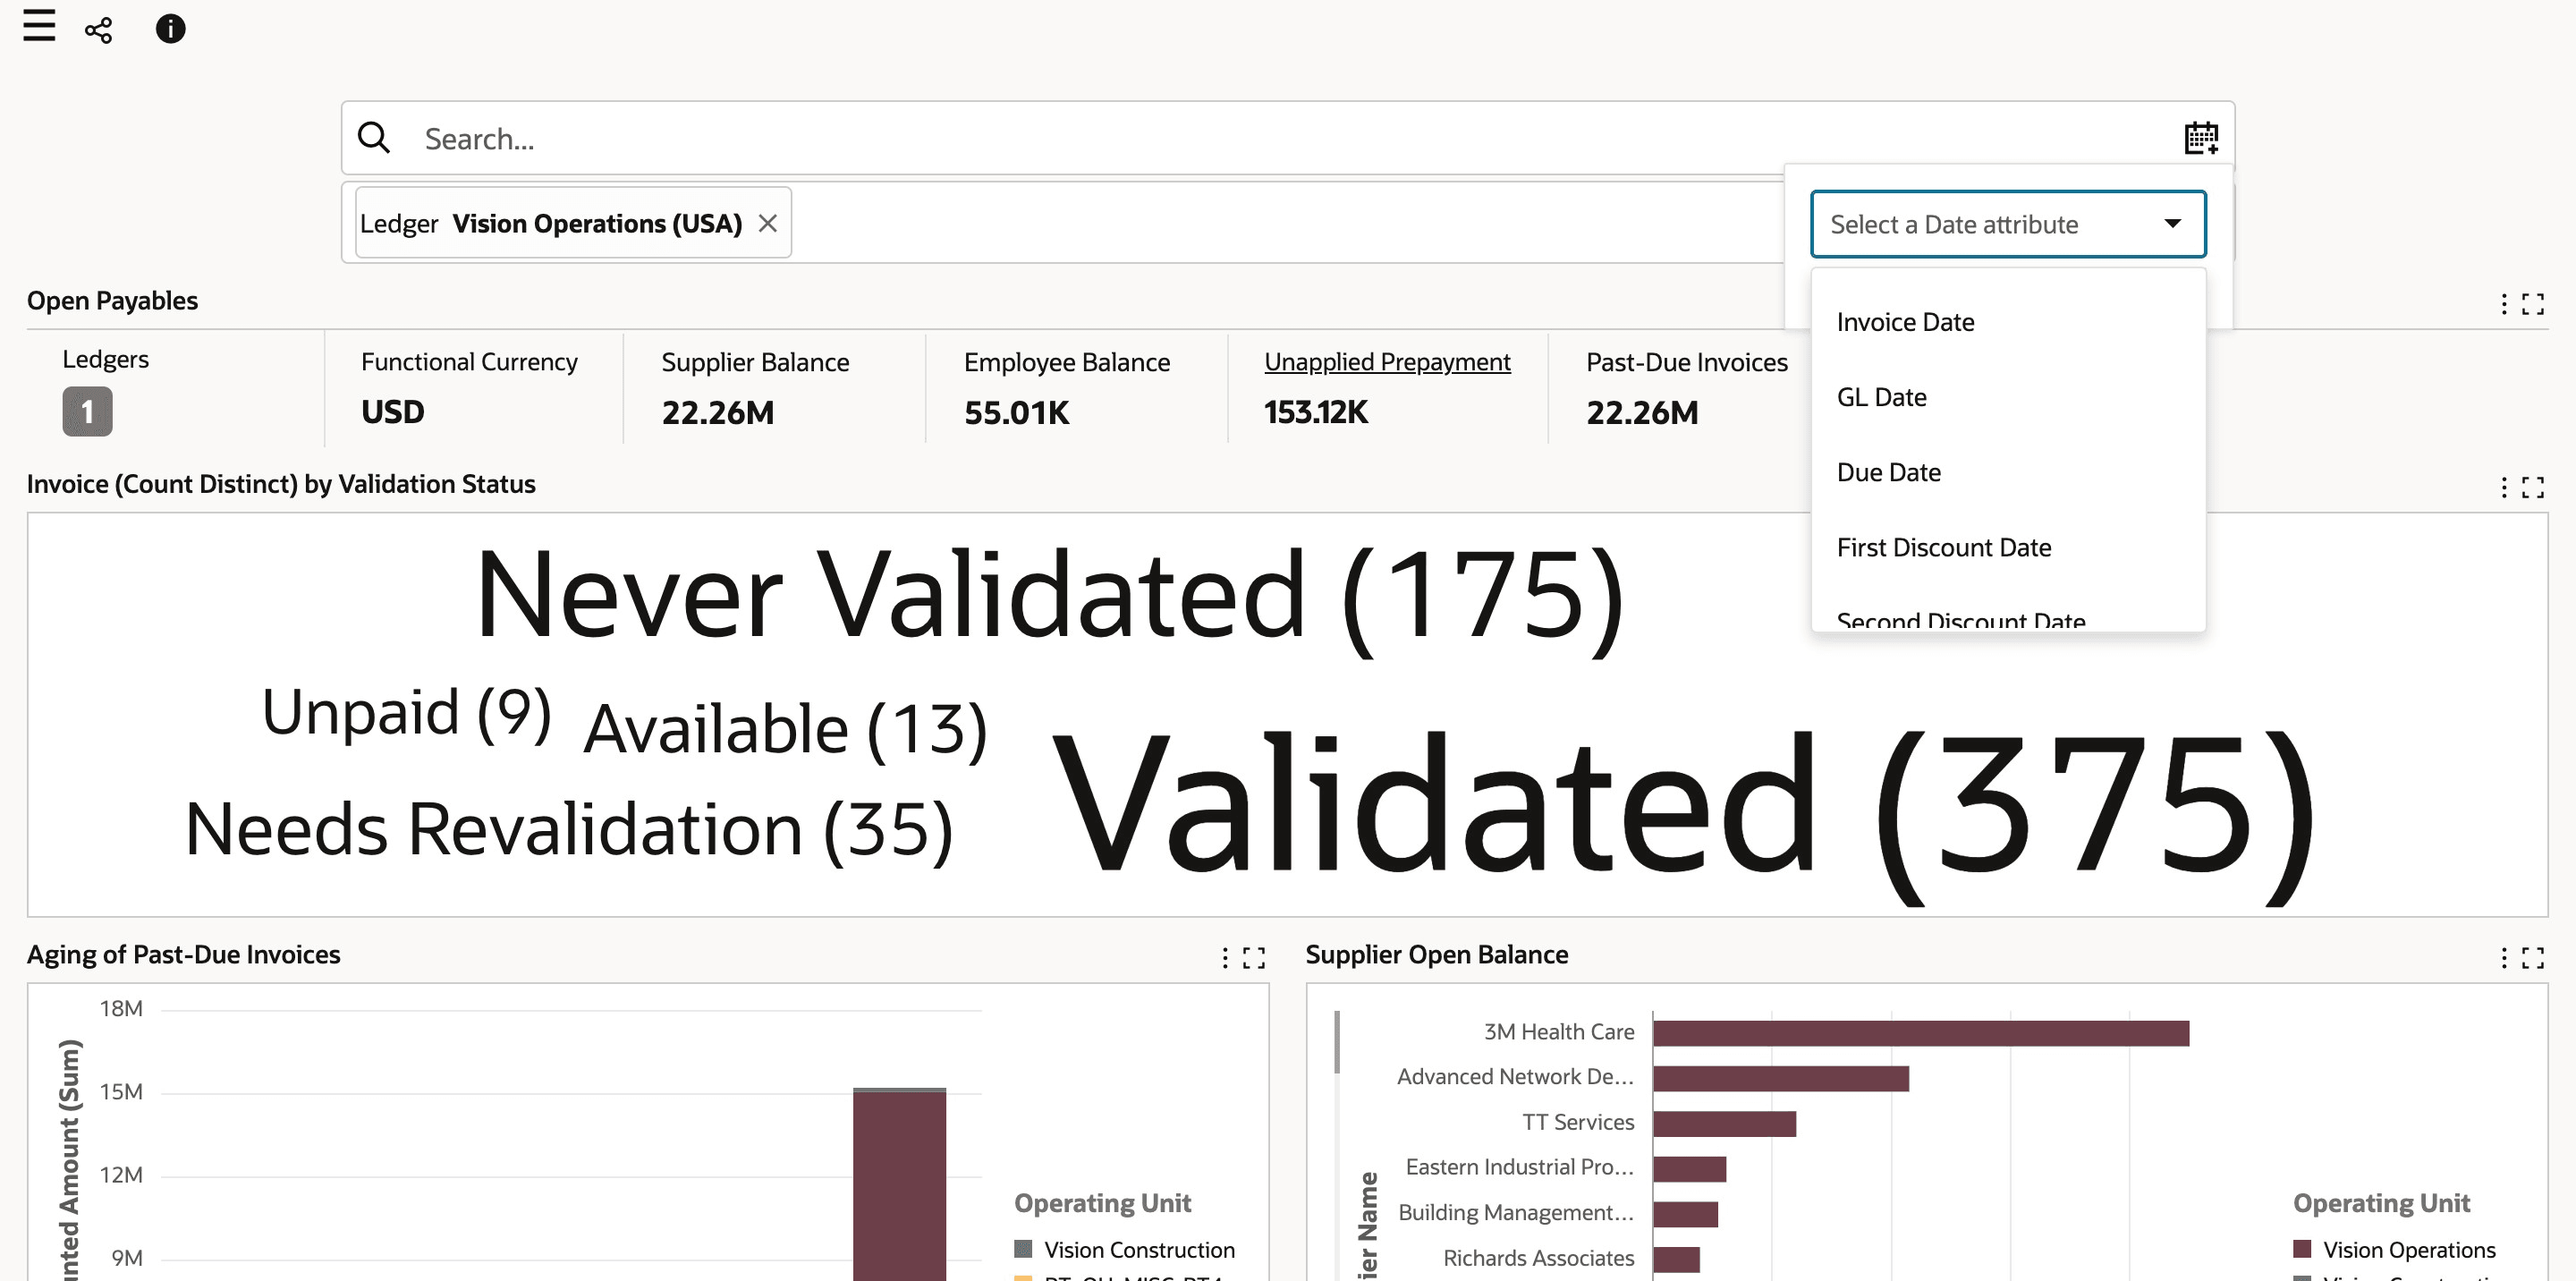2576x1281 pixels.
Task: Choose Invoice Date from the list
Action: pos(2008,322)
